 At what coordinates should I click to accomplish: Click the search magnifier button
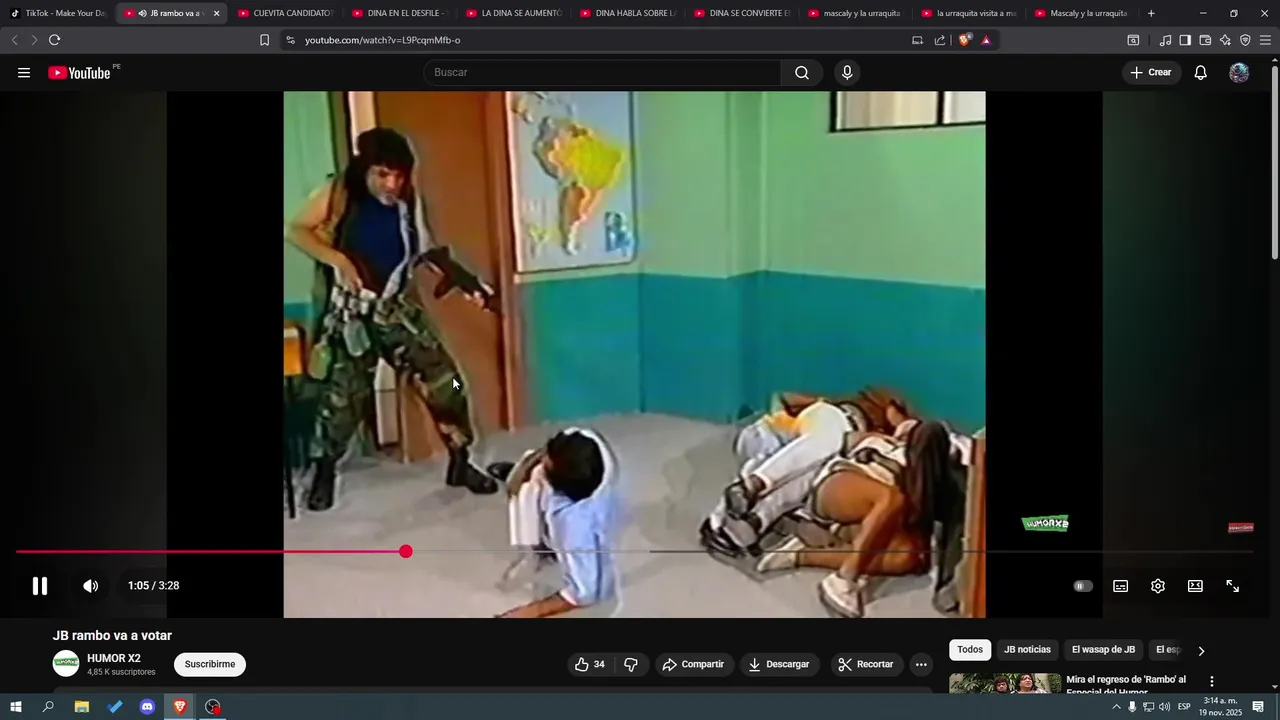pyautogui.click(x=802, y=73)
